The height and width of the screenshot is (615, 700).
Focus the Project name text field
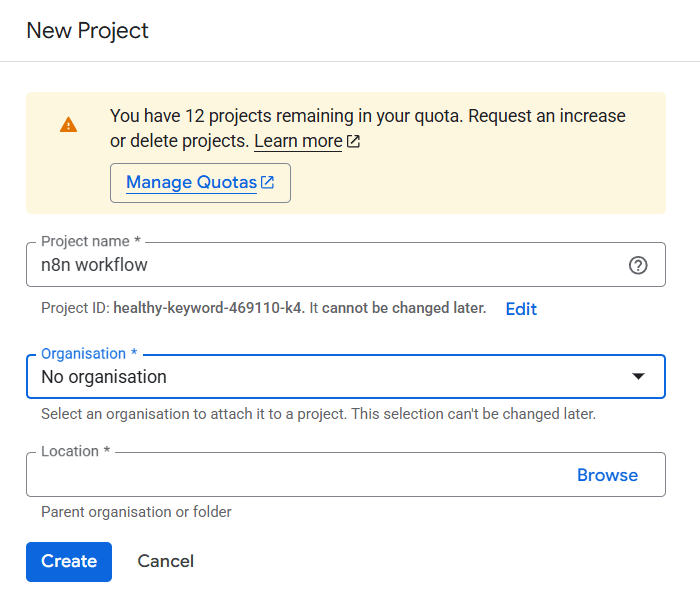320,265
